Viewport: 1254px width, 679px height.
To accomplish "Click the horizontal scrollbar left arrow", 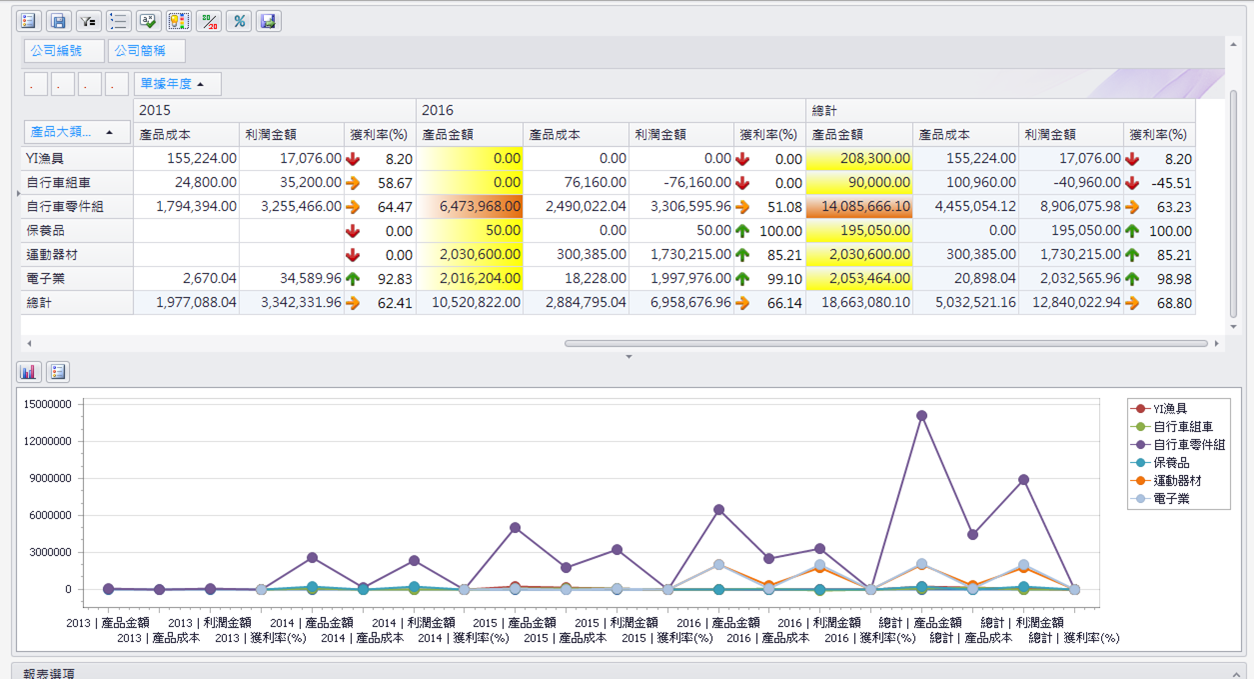I will coord(28,343).
